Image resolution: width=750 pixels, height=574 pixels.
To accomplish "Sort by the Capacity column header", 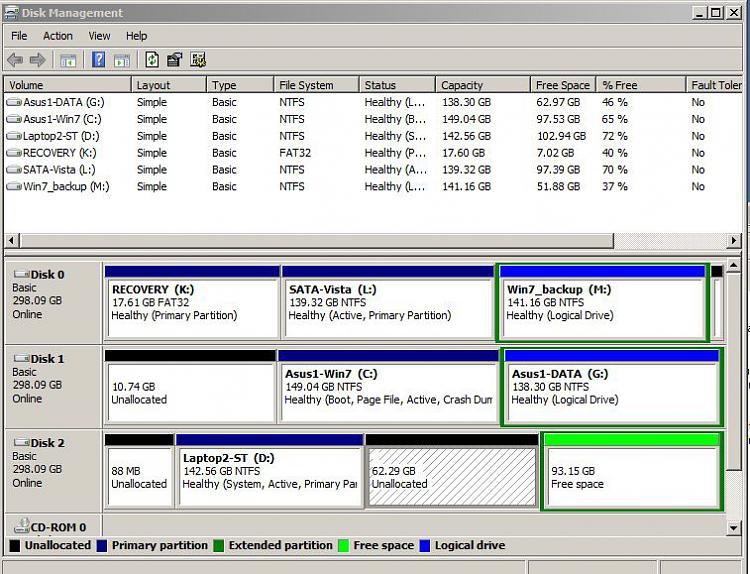I will point(483,85).
